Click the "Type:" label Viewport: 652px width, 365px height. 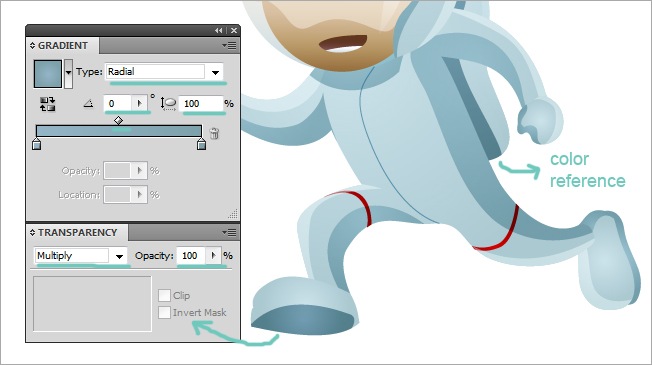click(89, 72)
